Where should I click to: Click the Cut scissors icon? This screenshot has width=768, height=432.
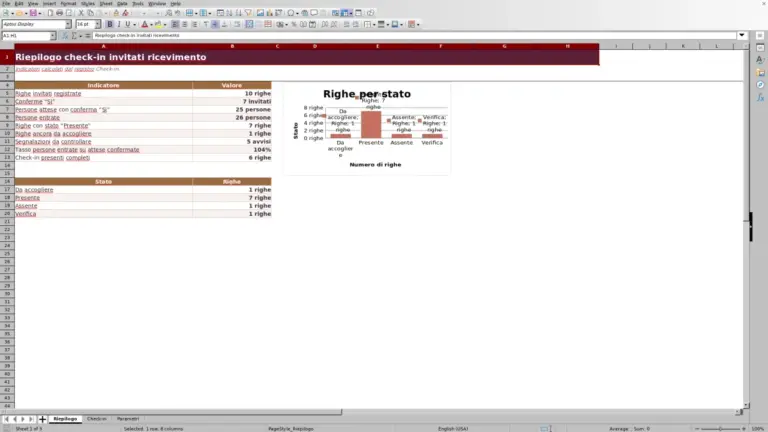[81, 13]
